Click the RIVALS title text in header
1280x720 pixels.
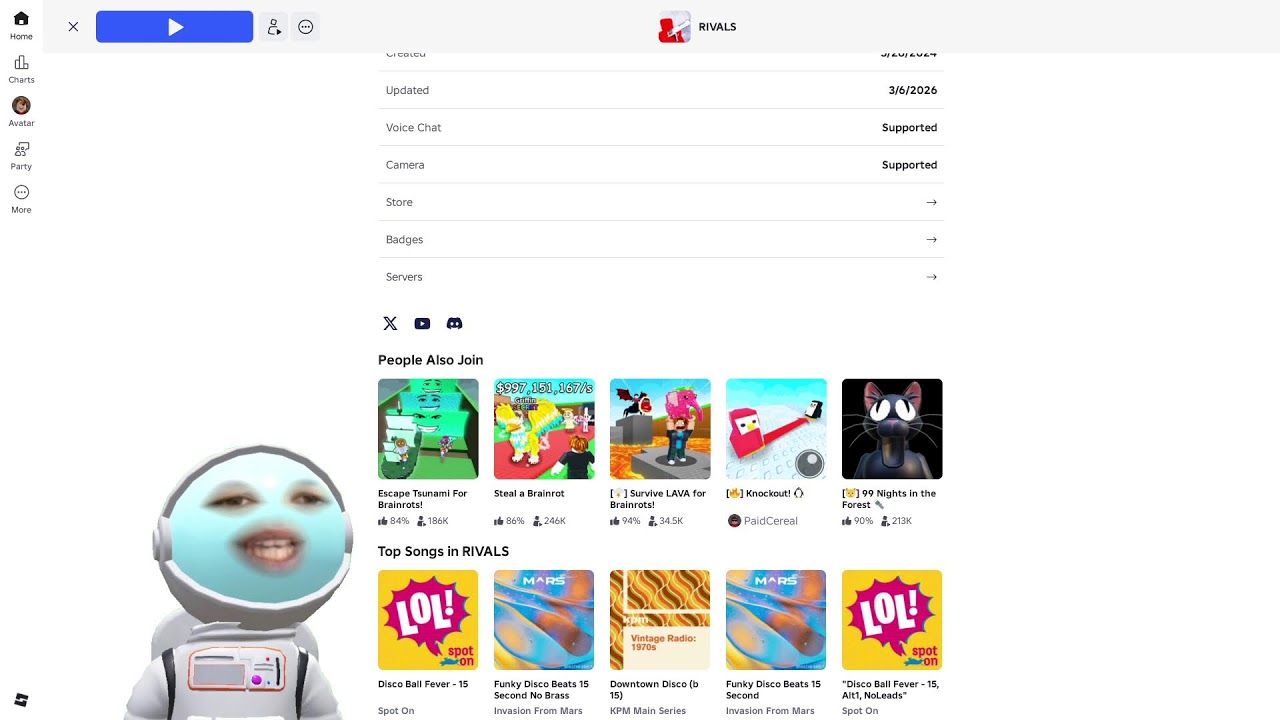pyautogui.click(x=717, y=27)
